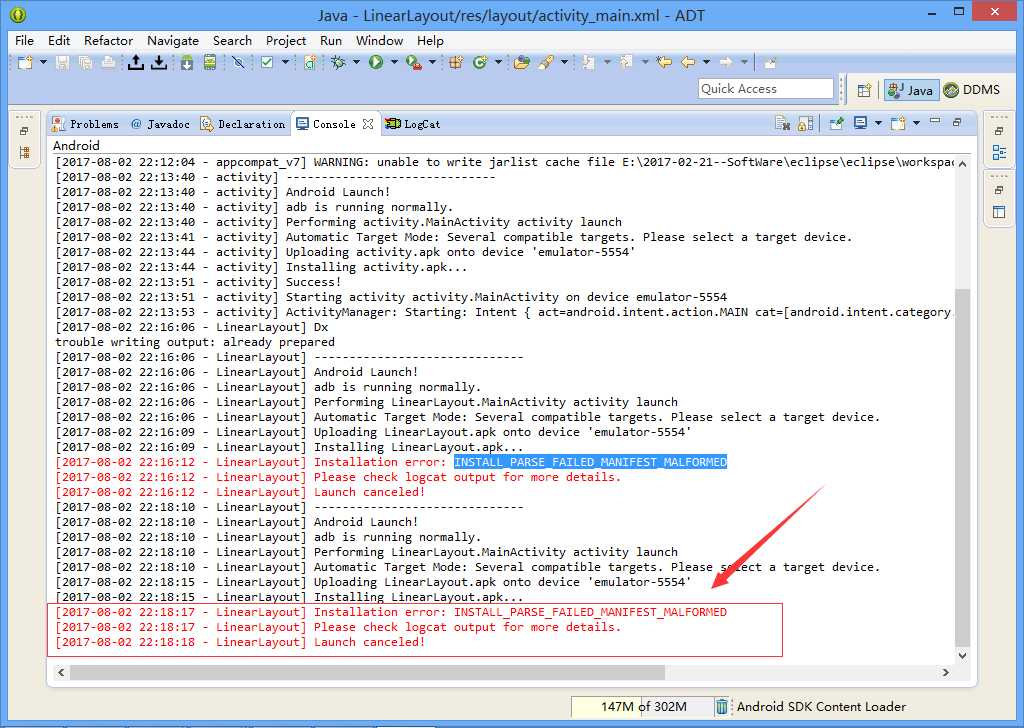Click the Back navigation yellow arrow
1024x728 pixels.
(688, 63)
